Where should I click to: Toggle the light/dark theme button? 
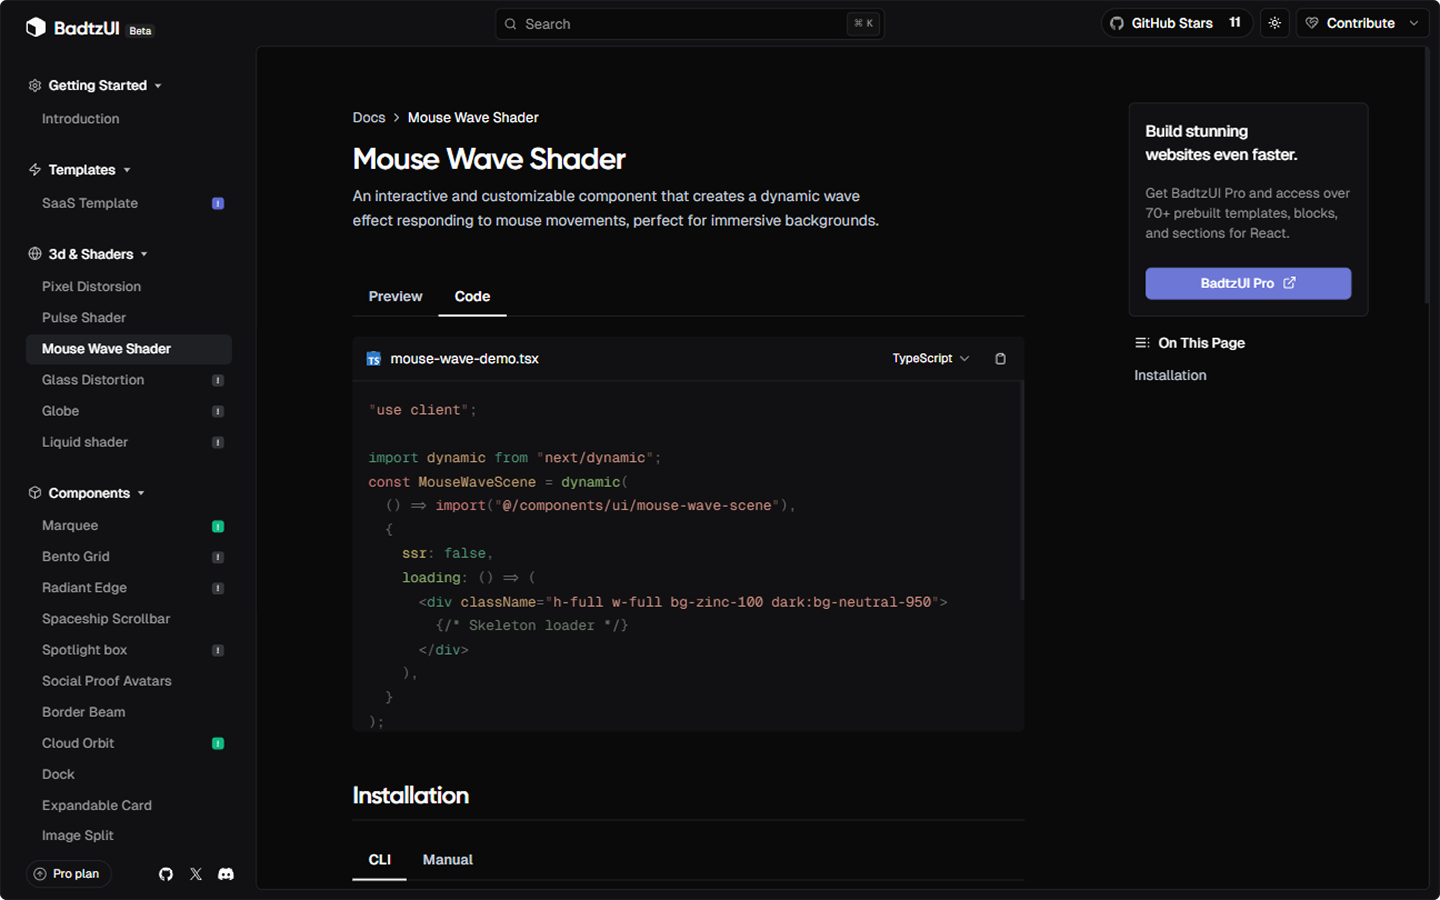pyautogui.click(x=1274, y=23)
